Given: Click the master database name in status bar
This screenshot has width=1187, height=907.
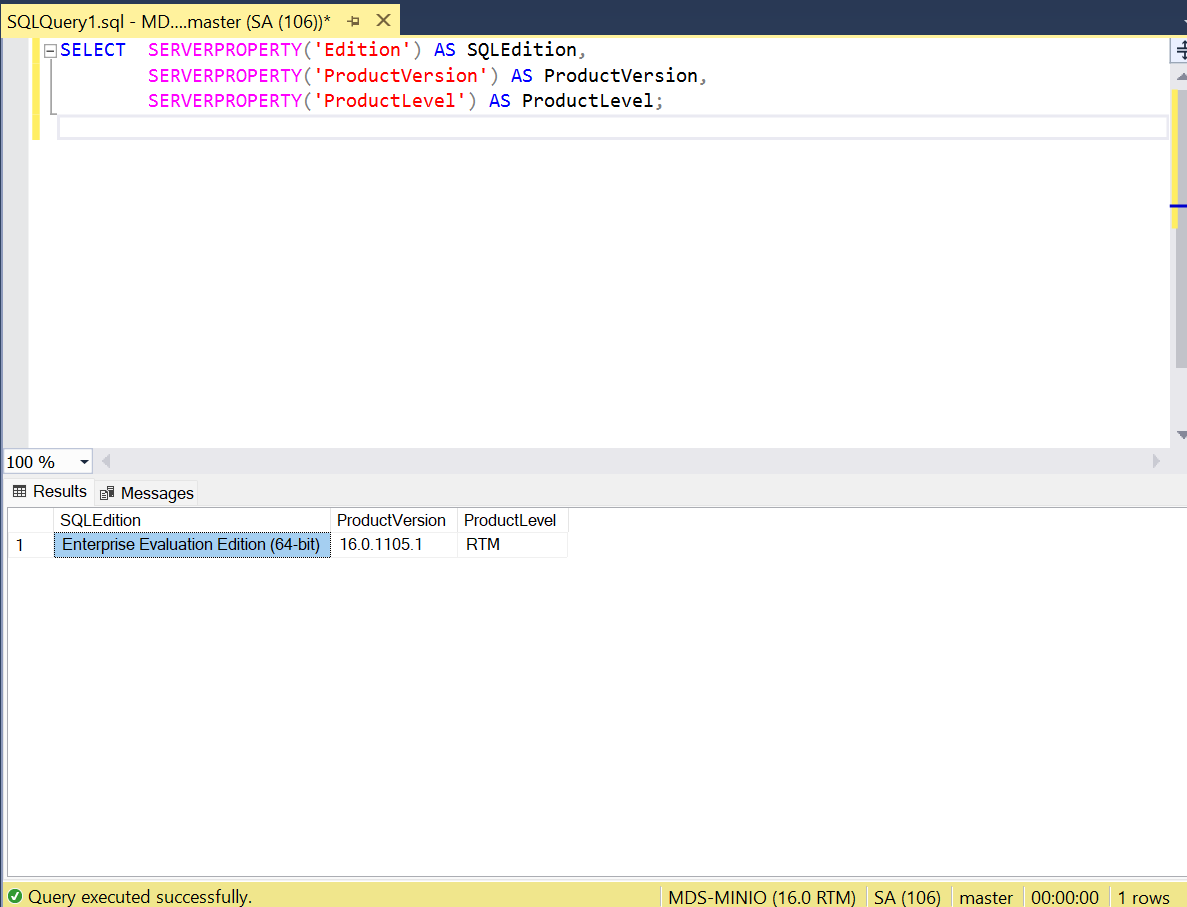Looking at the screenshot, I should [985, 897].
